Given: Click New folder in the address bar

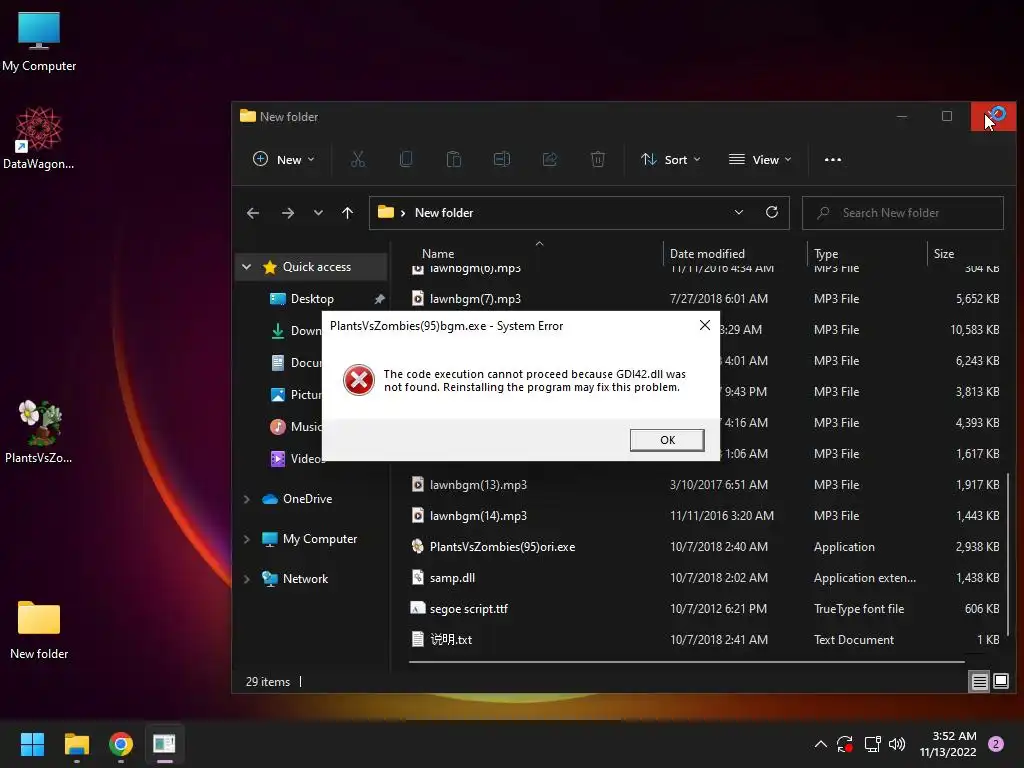Looking at the screenshot, I should (x=444, y=213).
